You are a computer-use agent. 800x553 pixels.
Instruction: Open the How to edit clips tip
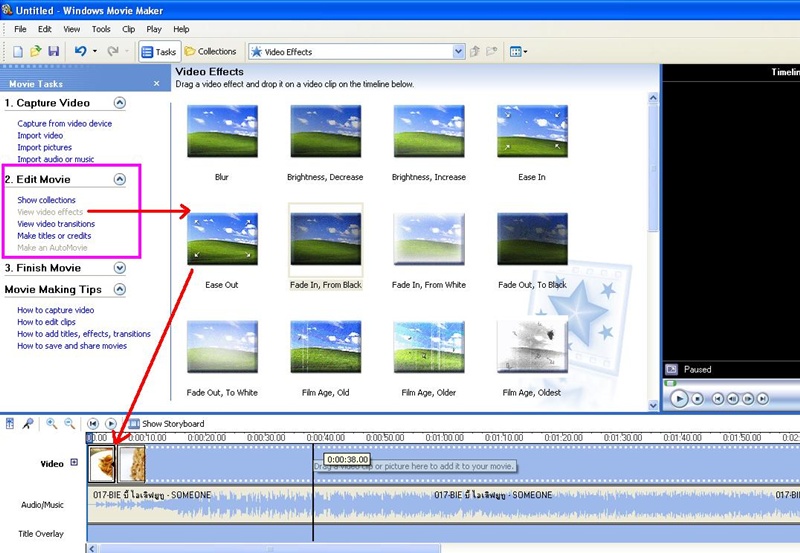46,322
